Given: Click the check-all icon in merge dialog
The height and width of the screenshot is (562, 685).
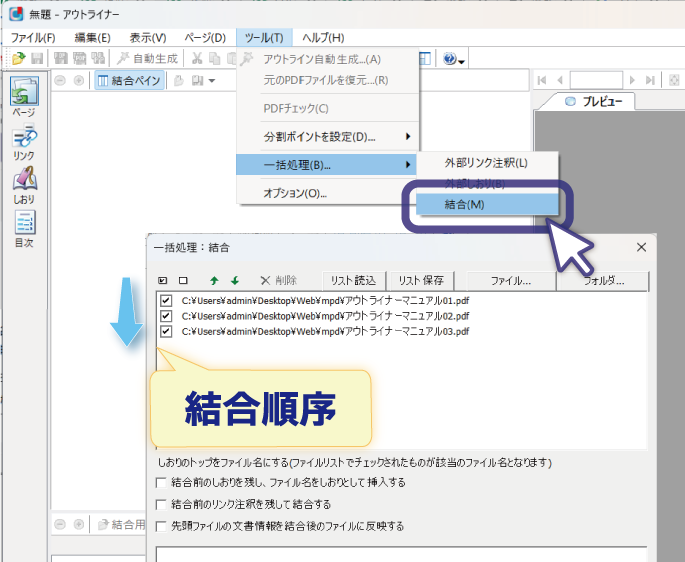Looking at the screenshot, I should (164, 281).
